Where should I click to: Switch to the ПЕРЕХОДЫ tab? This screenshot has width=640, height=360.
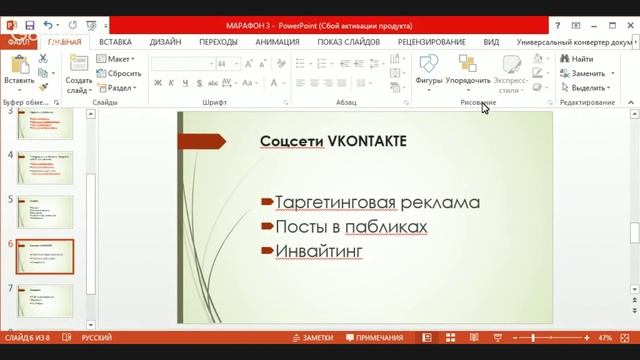coord(218,42)
